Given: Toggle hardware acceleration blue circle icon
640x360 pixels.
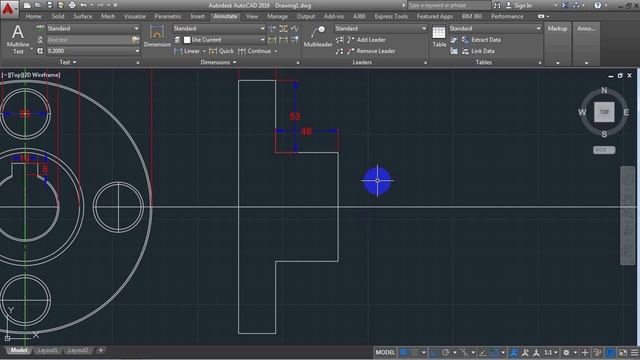Looking at the screenshot, I should (x=611, y=352).
